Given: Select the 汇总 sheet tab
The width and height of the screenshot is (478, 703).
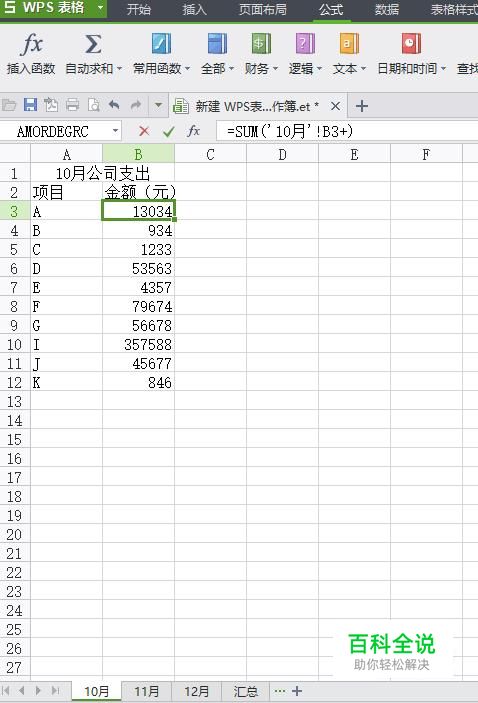Looking at the screenshot, I should tap(245, 691).
